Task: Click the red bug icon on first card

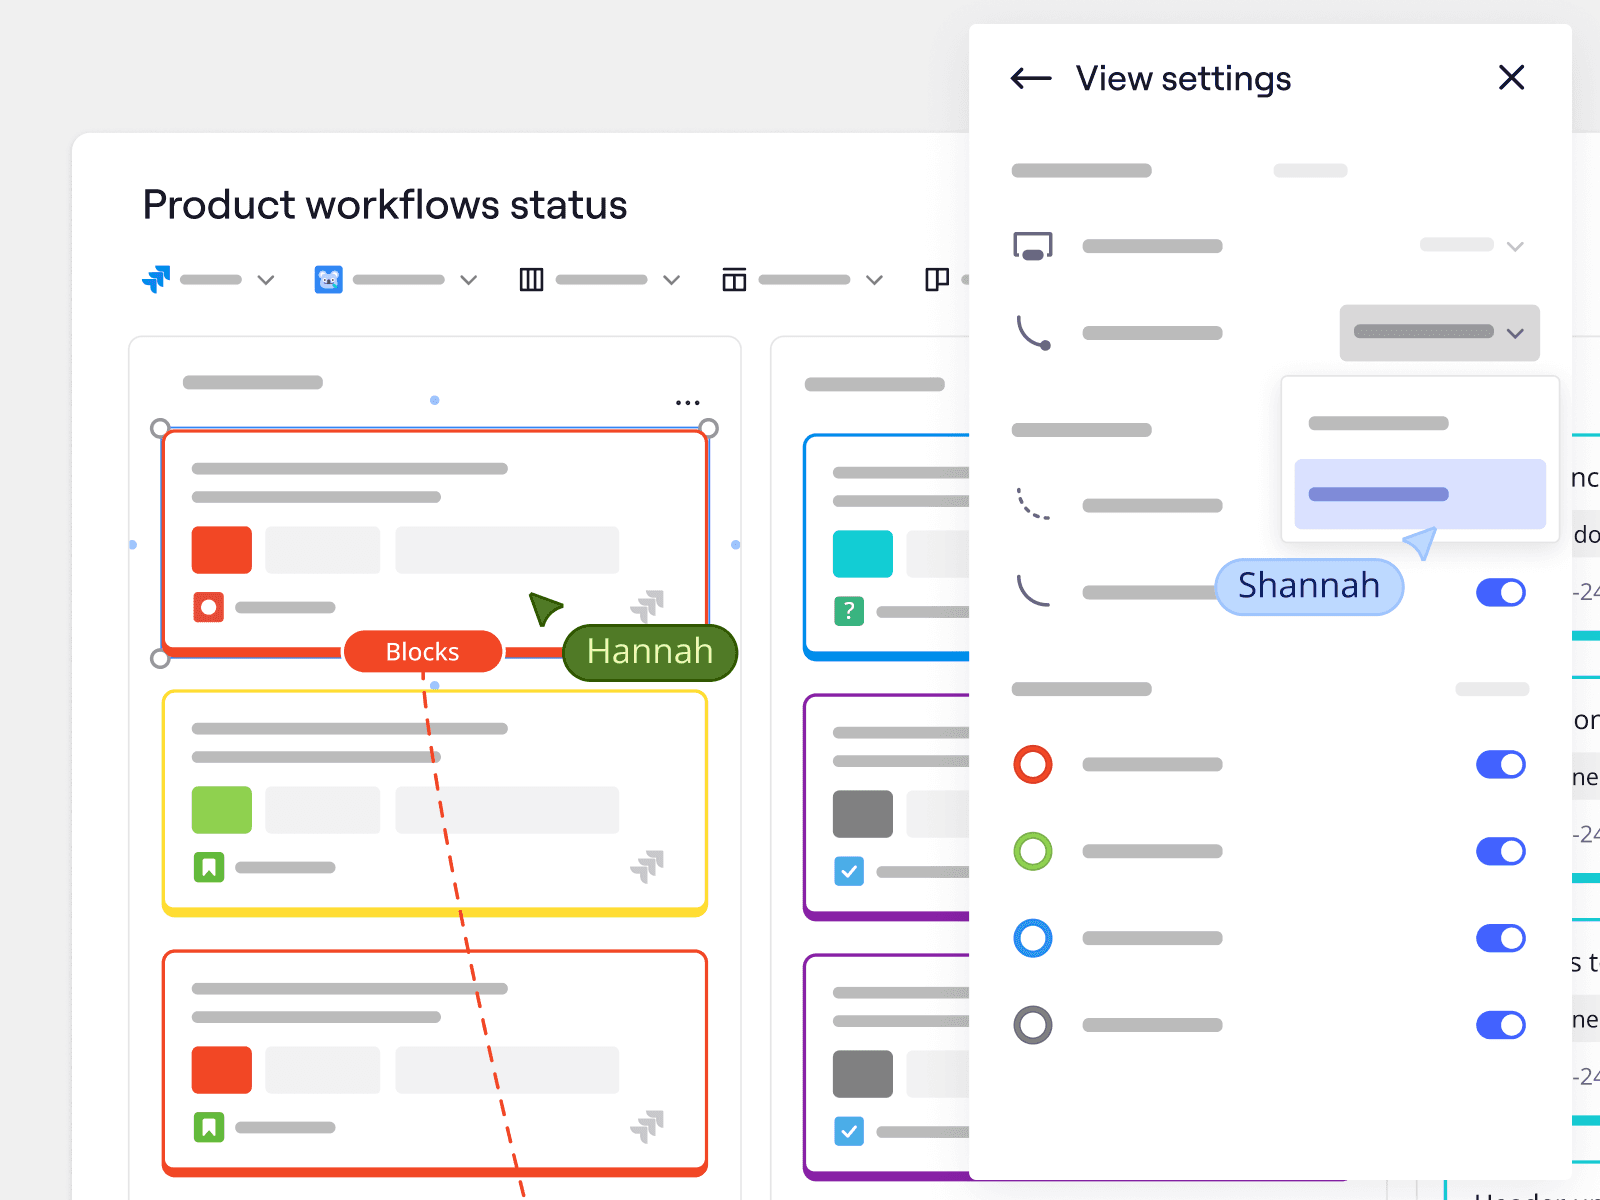Action: [x=208, y=607]
